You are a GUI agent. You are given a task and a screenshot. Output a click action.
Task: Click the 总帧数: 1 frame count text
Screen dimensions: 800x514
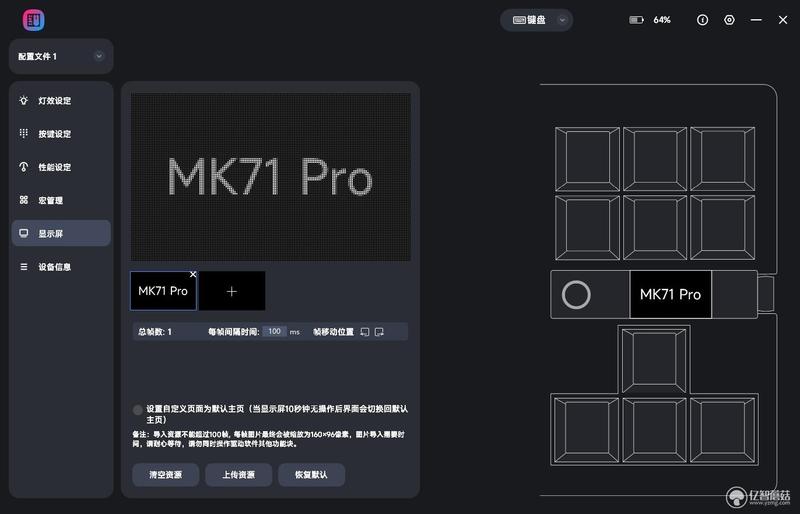pyautogui.click(x=155, y=332)
